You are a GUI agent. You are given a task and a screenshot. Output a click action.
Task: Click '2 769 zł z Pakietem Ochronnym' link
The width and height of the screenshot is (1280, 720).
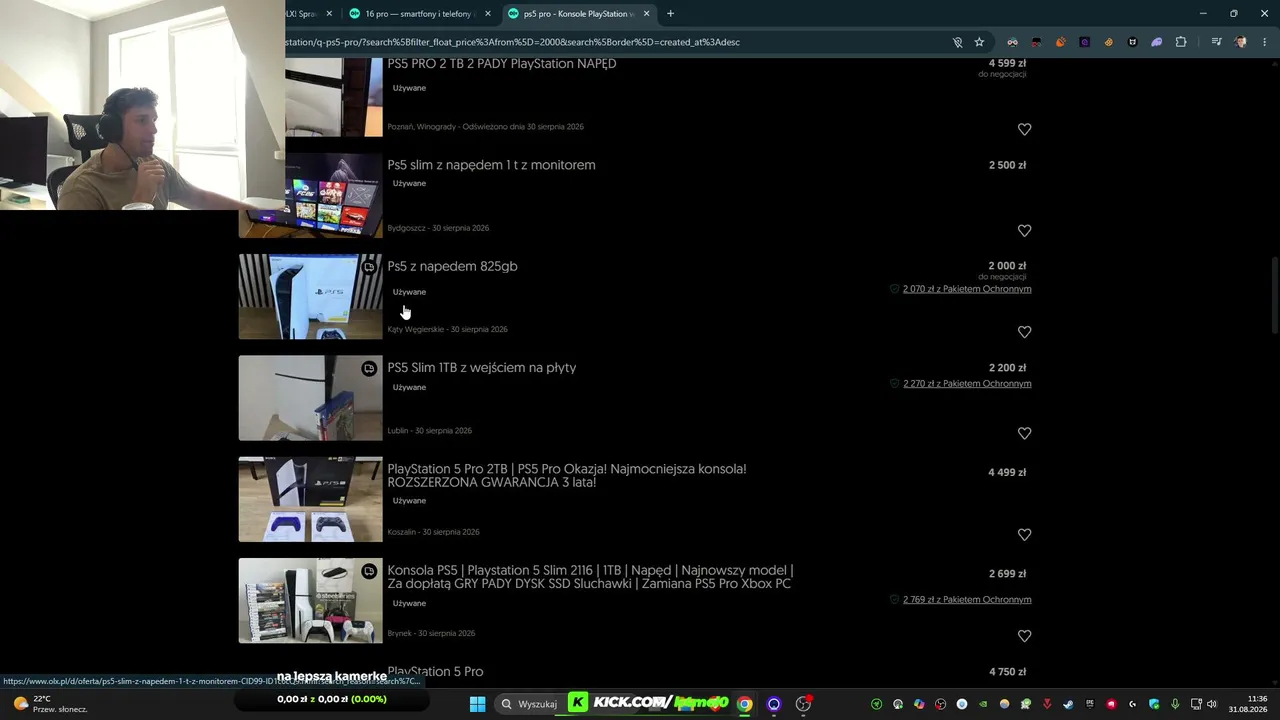(967, 600)
